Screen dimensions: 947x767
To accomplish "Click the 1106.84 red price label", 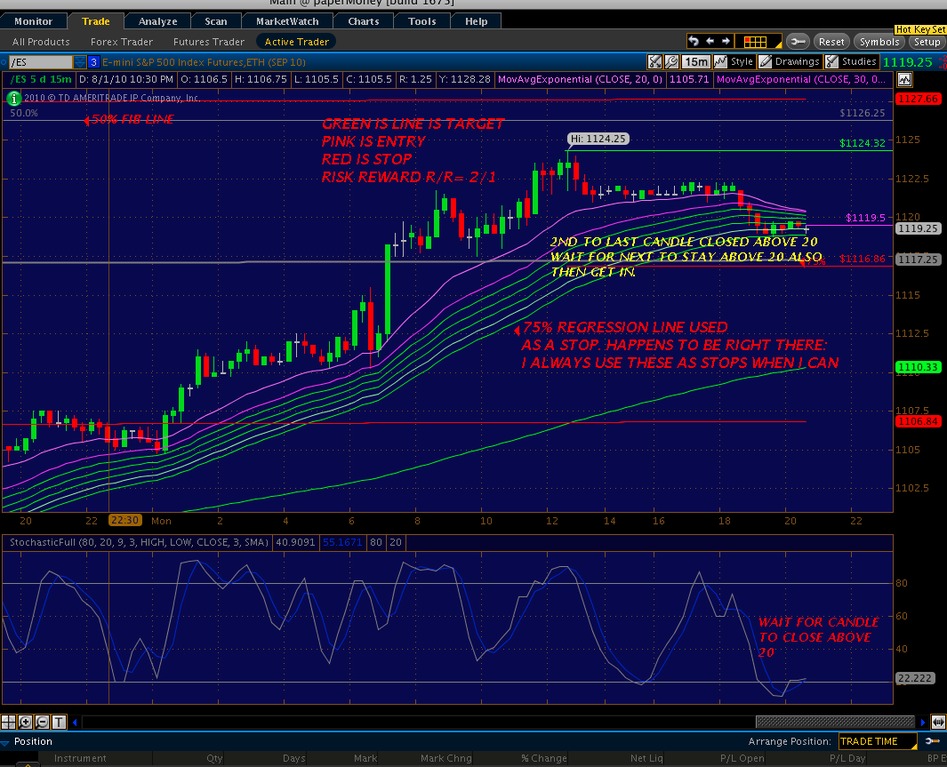I will (x=917, y=422).
